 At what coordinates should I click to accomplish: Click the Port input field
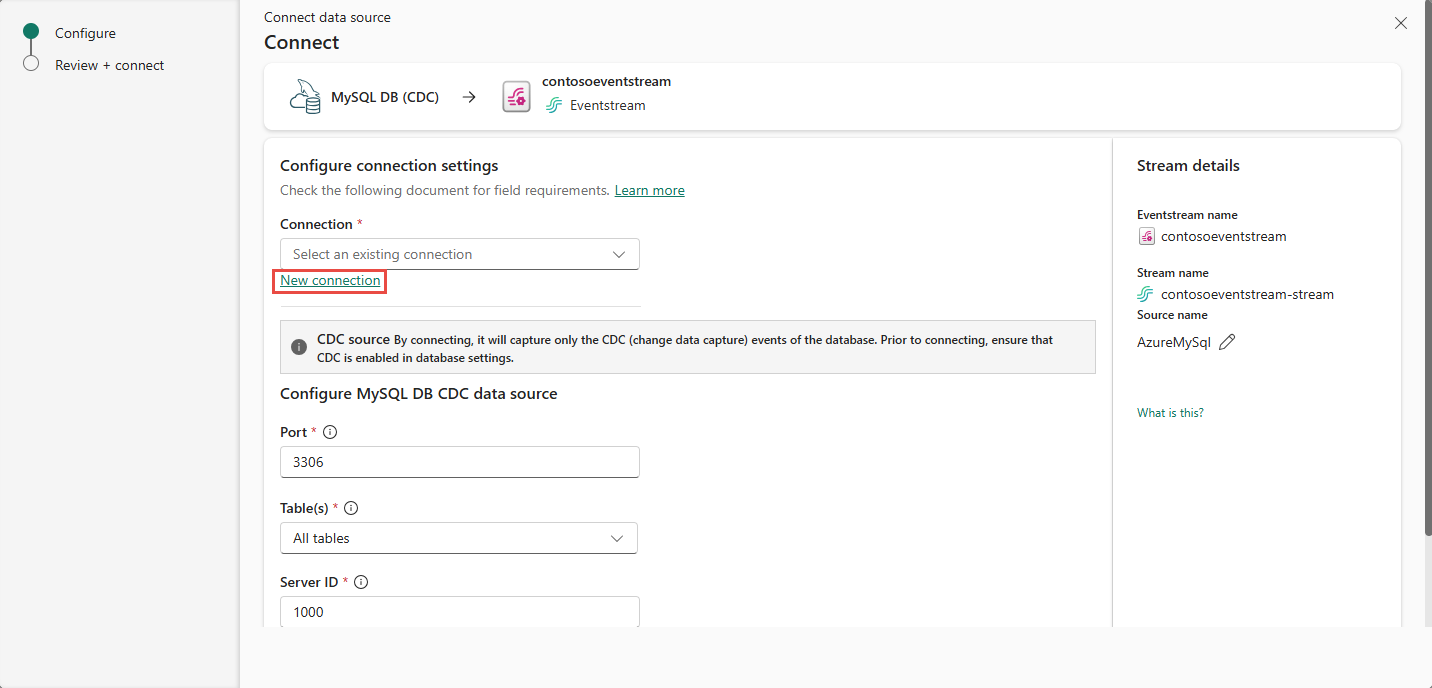tap(459, 462)
